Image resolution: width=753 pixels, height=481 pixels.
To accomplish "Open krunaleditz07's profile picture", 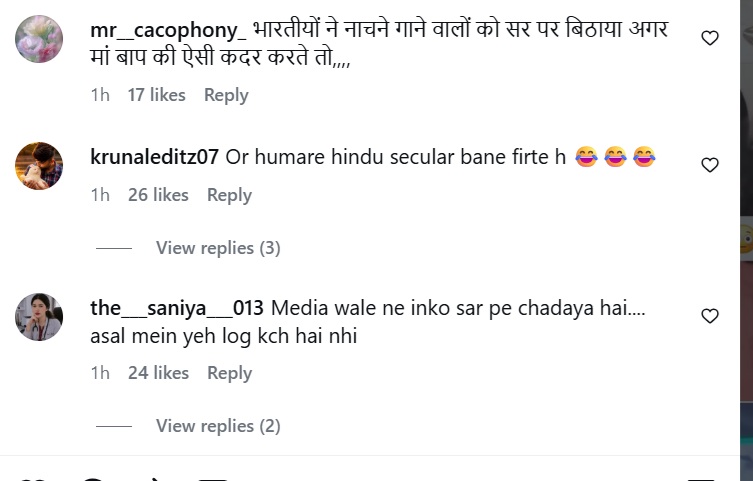I will (x=39, y=166).
